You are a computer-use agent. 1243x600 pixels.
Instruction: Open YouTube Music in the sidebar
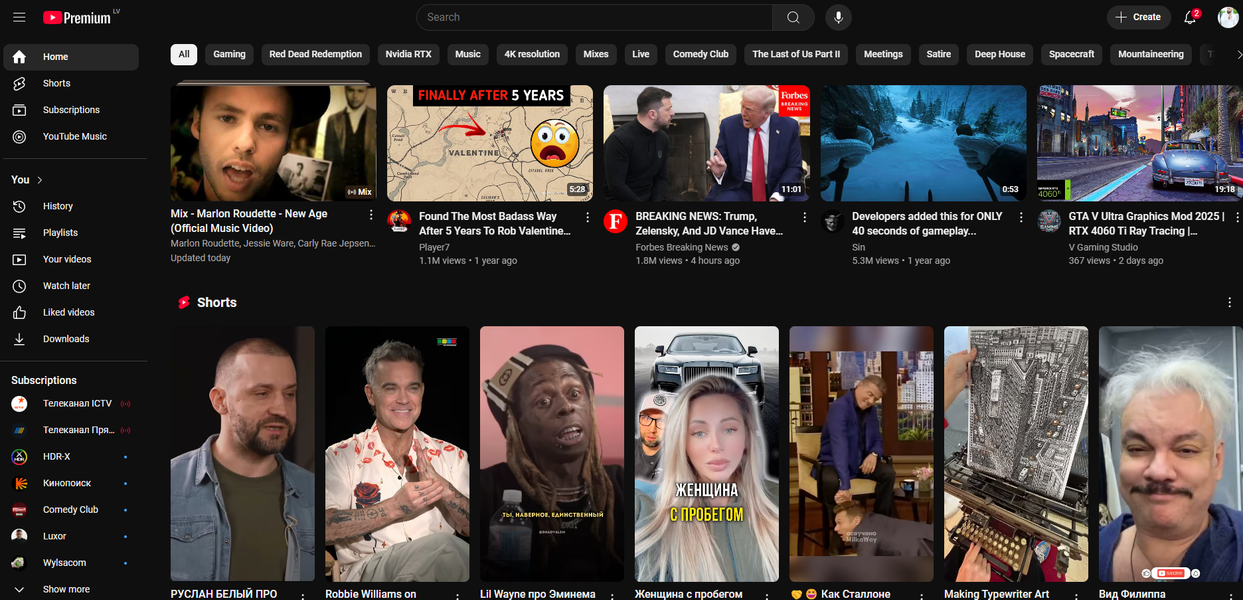[x=71, y=136]
